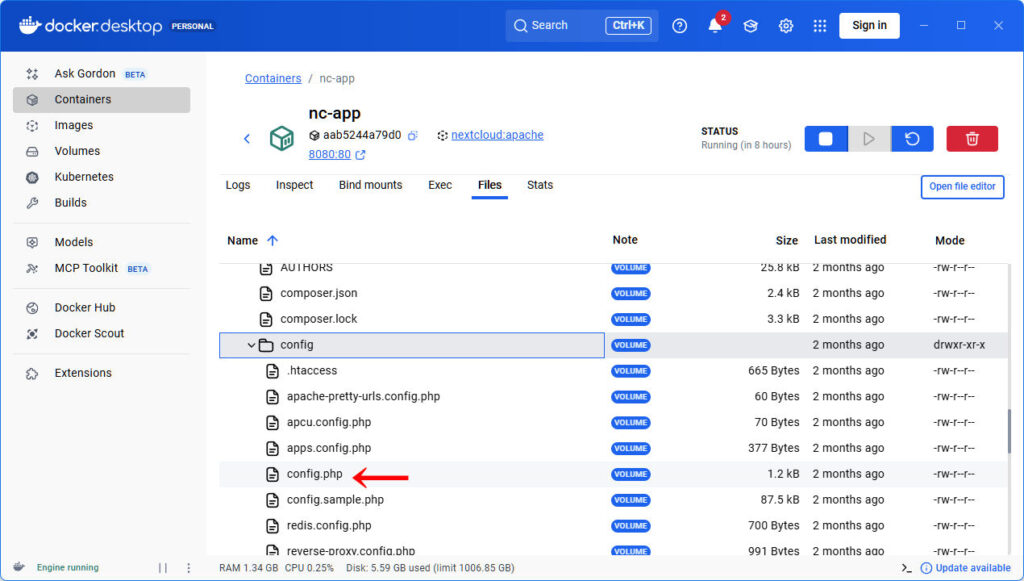Open Docker Desktop settings gear
Image resolution: width=1024 pixels, height=581 pixels.
click(x=786, y=26)
